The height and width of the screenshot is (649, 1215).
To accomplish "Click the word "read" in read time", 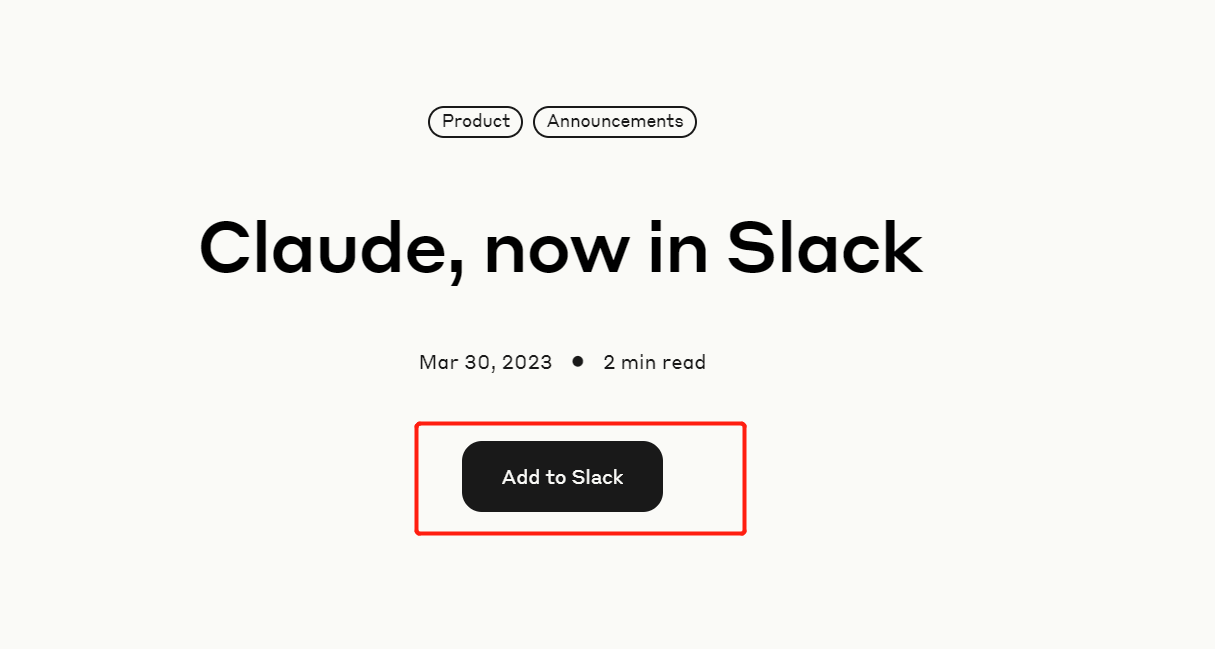I will pos(683,362).
